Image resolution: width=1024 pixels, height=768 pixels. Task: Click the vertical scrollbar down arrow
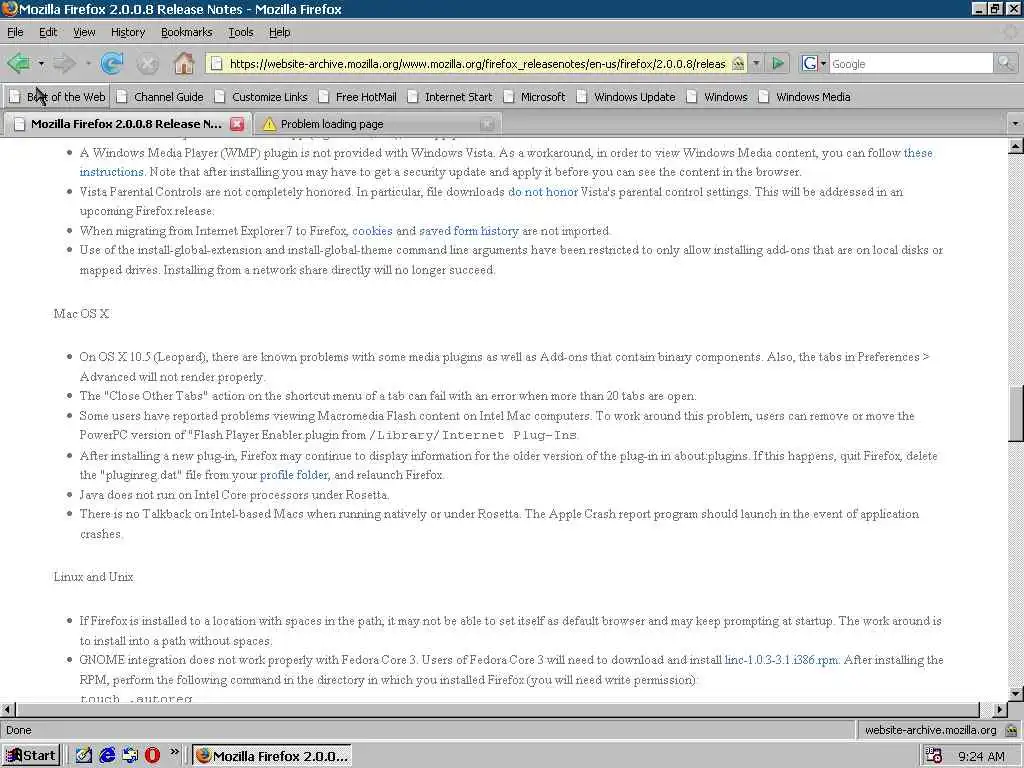1016,694
